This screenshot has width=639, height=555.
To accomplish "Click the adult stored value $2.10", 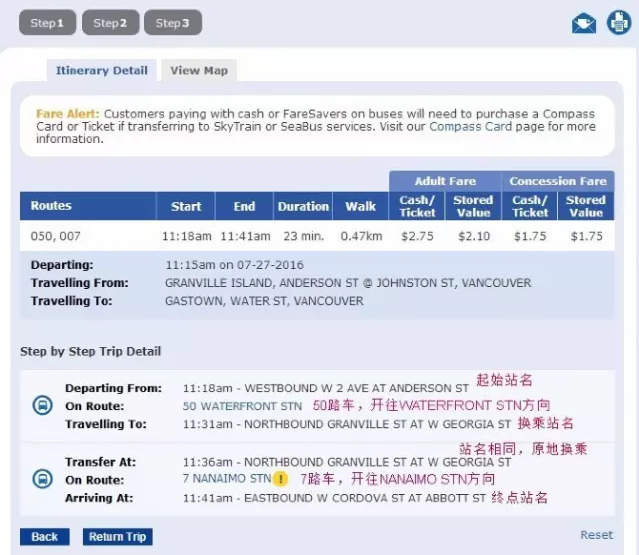I will tap(474, 236).
